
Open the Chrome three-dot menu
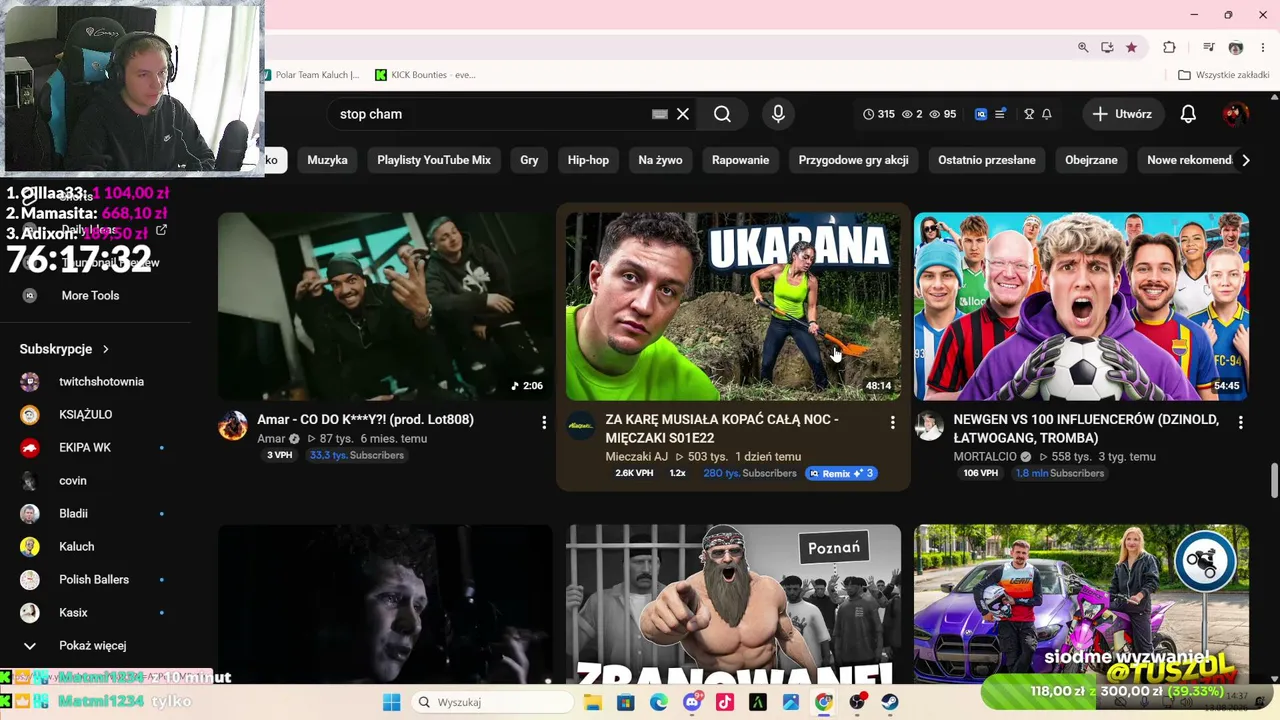1263,47
